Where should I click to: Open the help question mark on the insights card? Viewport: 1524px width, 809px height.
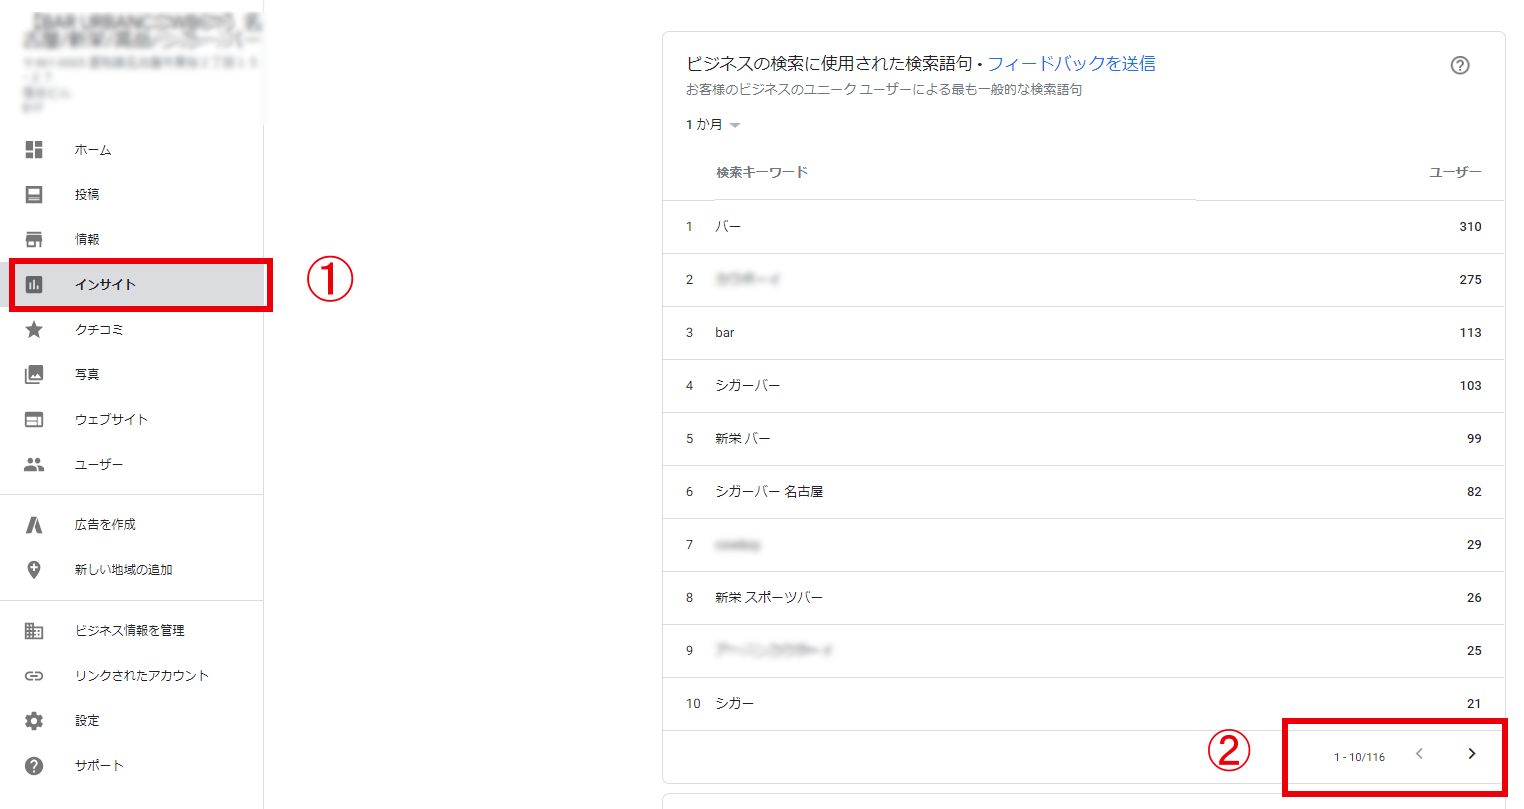click(x=1460, y=64)
